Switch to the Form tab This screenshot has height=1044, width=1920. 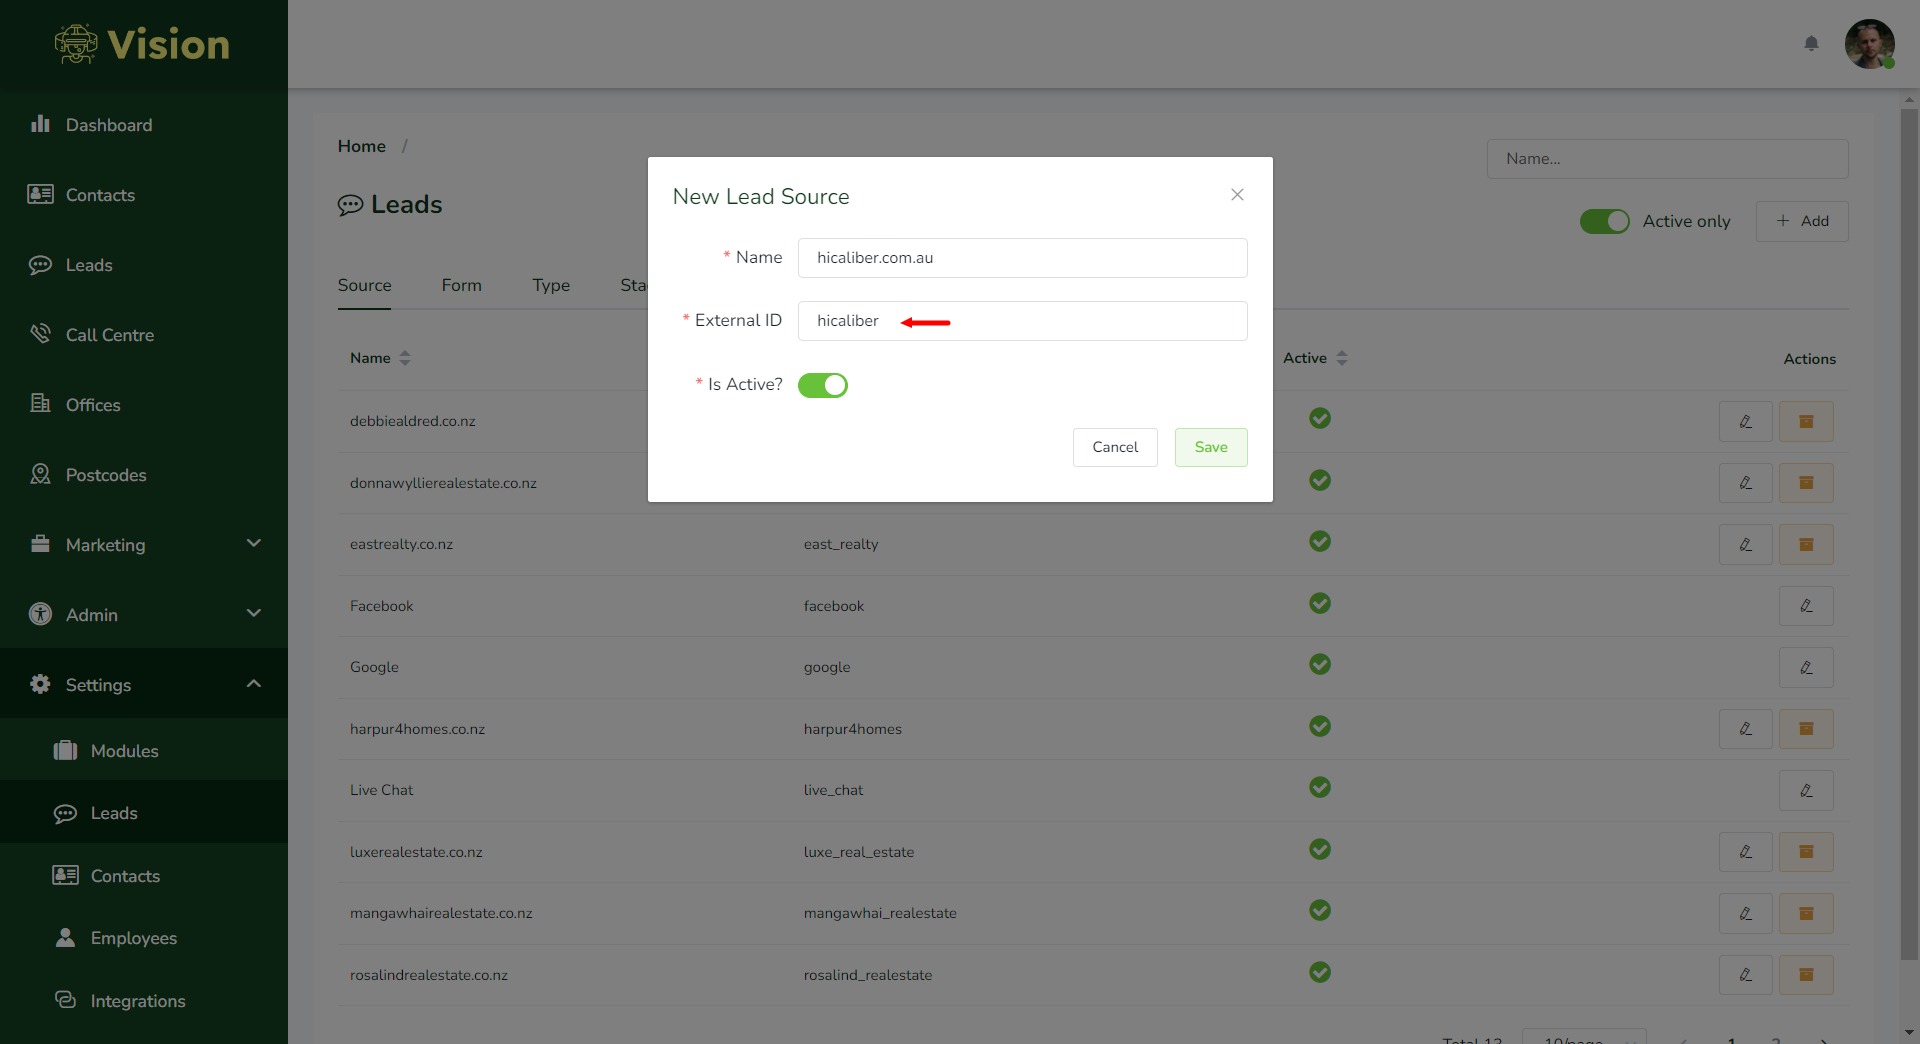coord(461,285)
